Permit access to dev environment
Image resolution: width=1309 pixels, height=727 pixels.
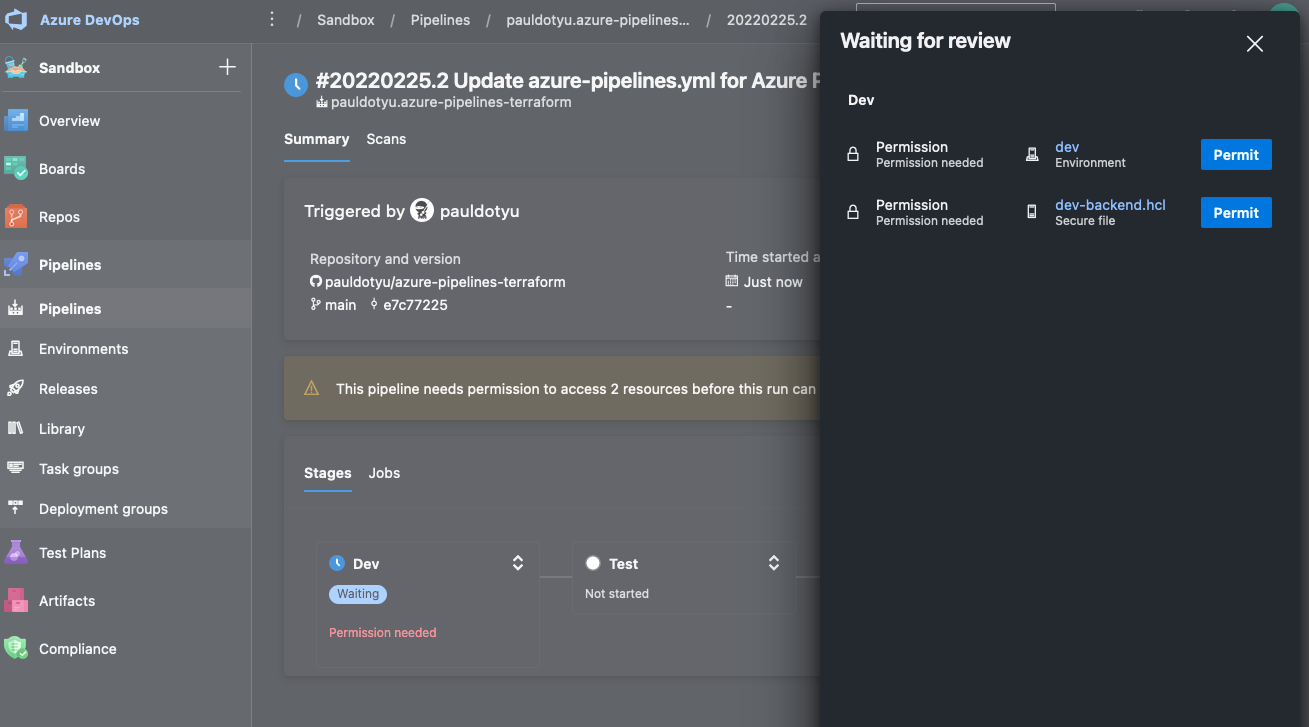click(x=1235, y=155)
